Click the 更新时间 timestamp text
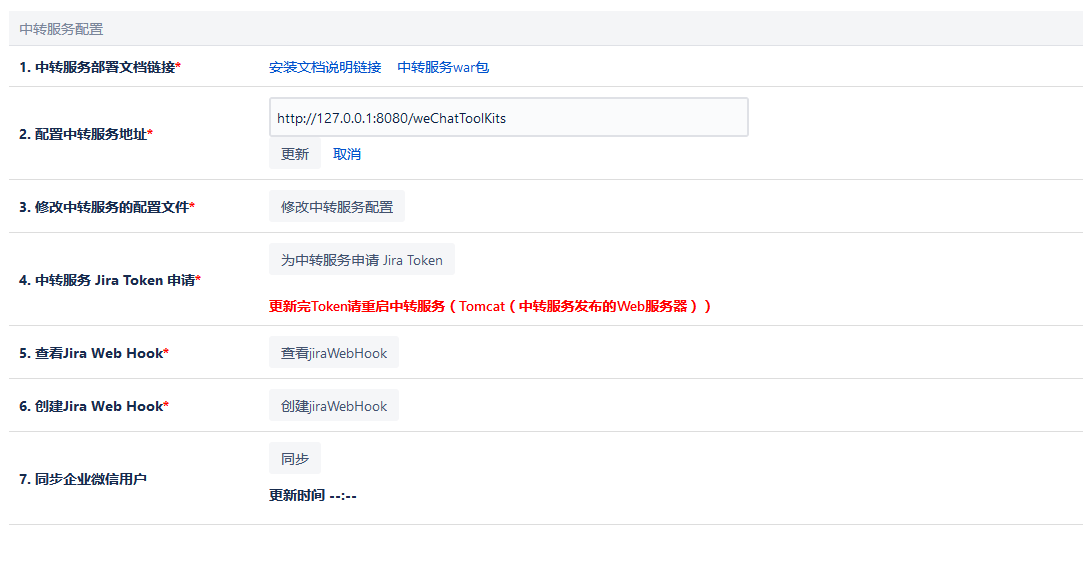 click(313, 495)
